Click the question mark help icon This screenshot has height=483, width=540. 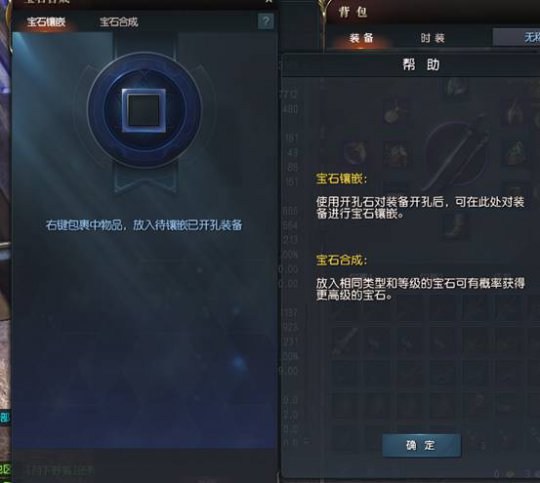pyautogui.click(x=266, y=22)
